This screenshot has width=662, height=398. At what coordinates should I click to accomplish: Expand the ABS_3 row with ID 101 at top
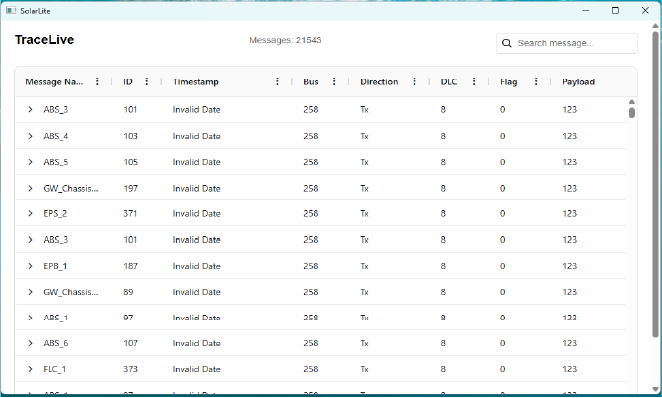coord(30,109)
